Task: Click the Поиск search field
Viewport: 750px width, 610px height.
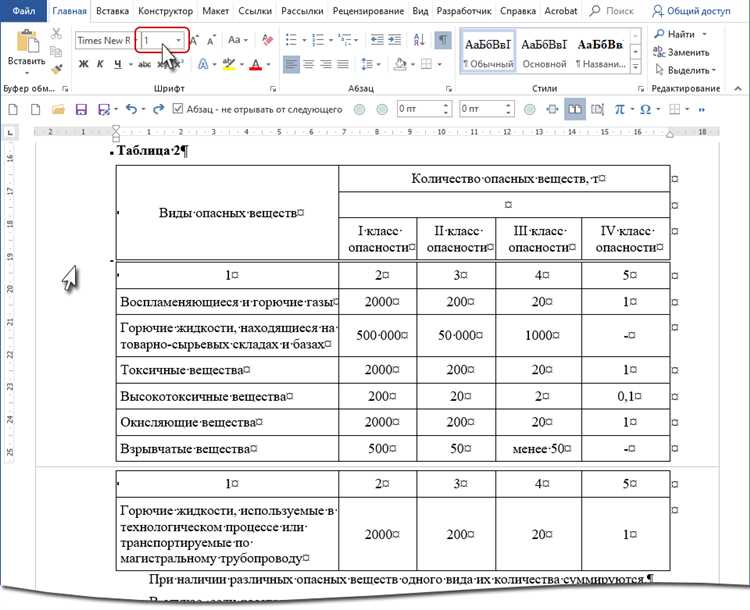Action: (x=612, y=11)
